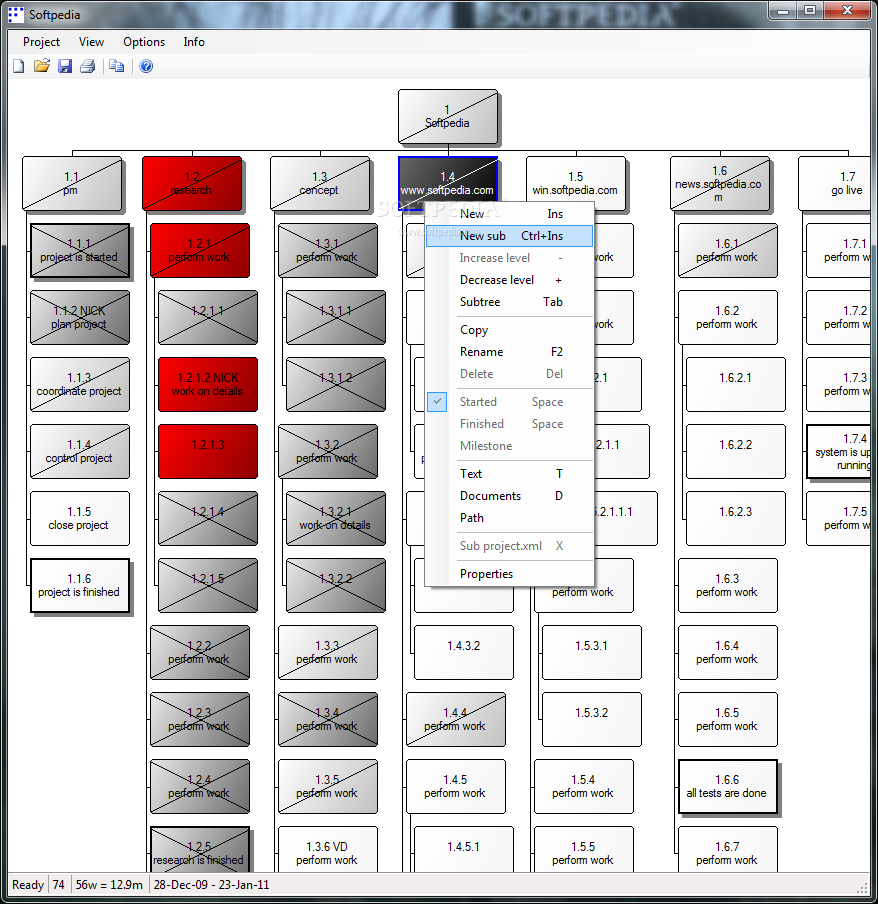Image resolution: width=878 pixels, height=904 pixels.
Task: Select node 1.5.3.1
Action: [x=592, y=653]
